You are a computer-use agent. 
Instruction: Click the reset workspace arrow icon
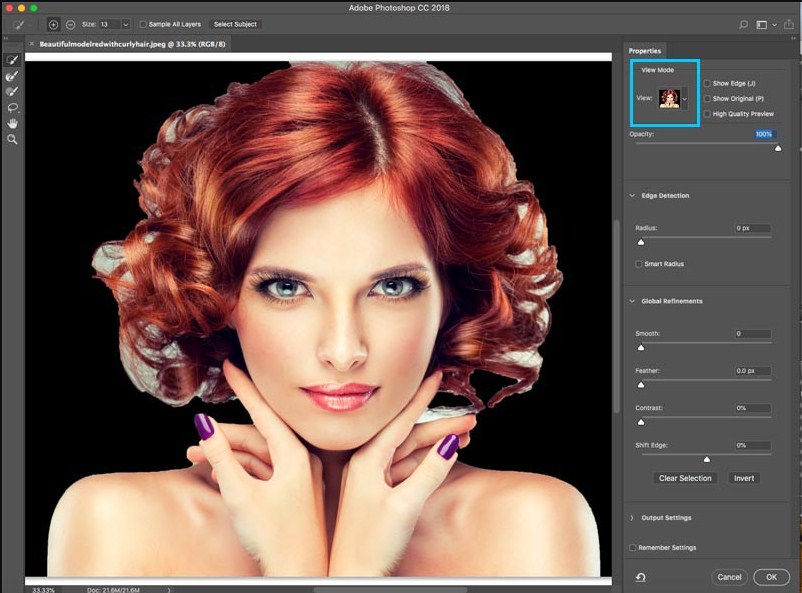point(640,577)
